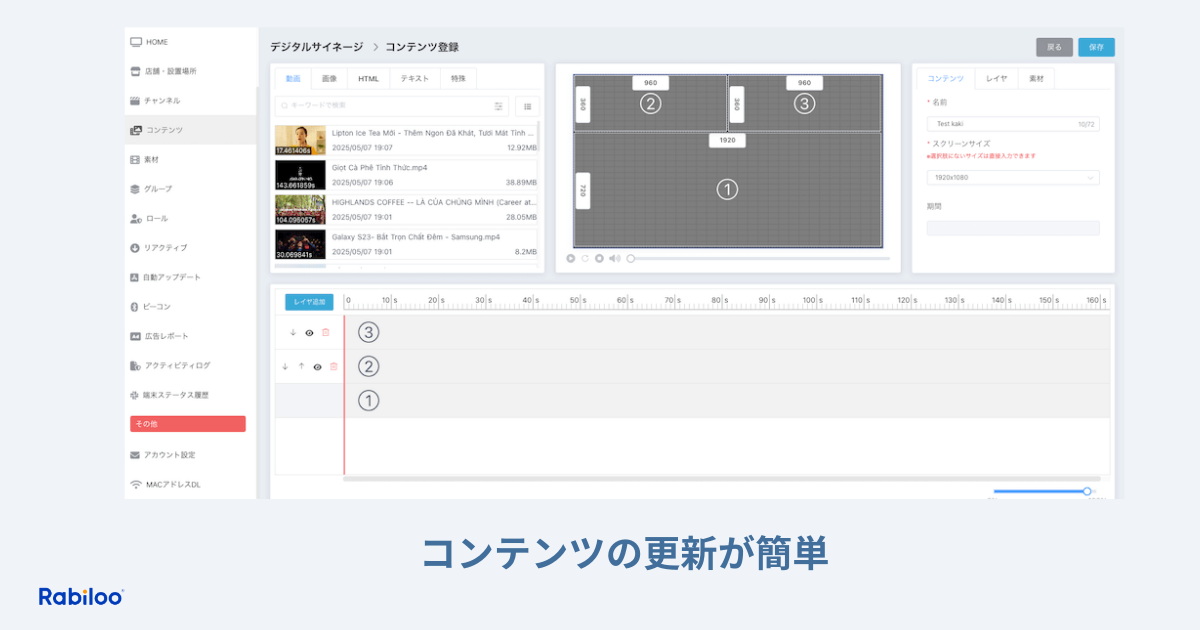Delete layer 3 with its trash icon
Viewport: 1200px width, 630px height.
pyautogui.click(x=326, y=332)
